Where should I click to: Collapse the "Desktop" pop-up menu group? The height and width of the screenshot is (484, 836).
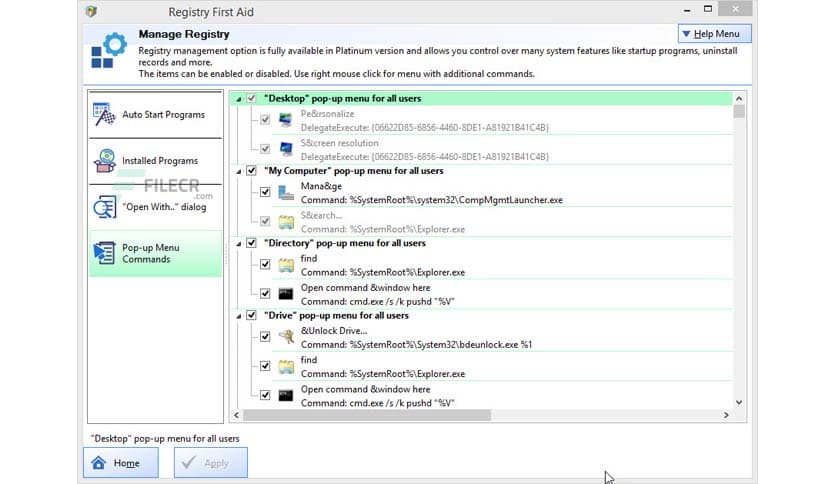(x=238, y=99)
